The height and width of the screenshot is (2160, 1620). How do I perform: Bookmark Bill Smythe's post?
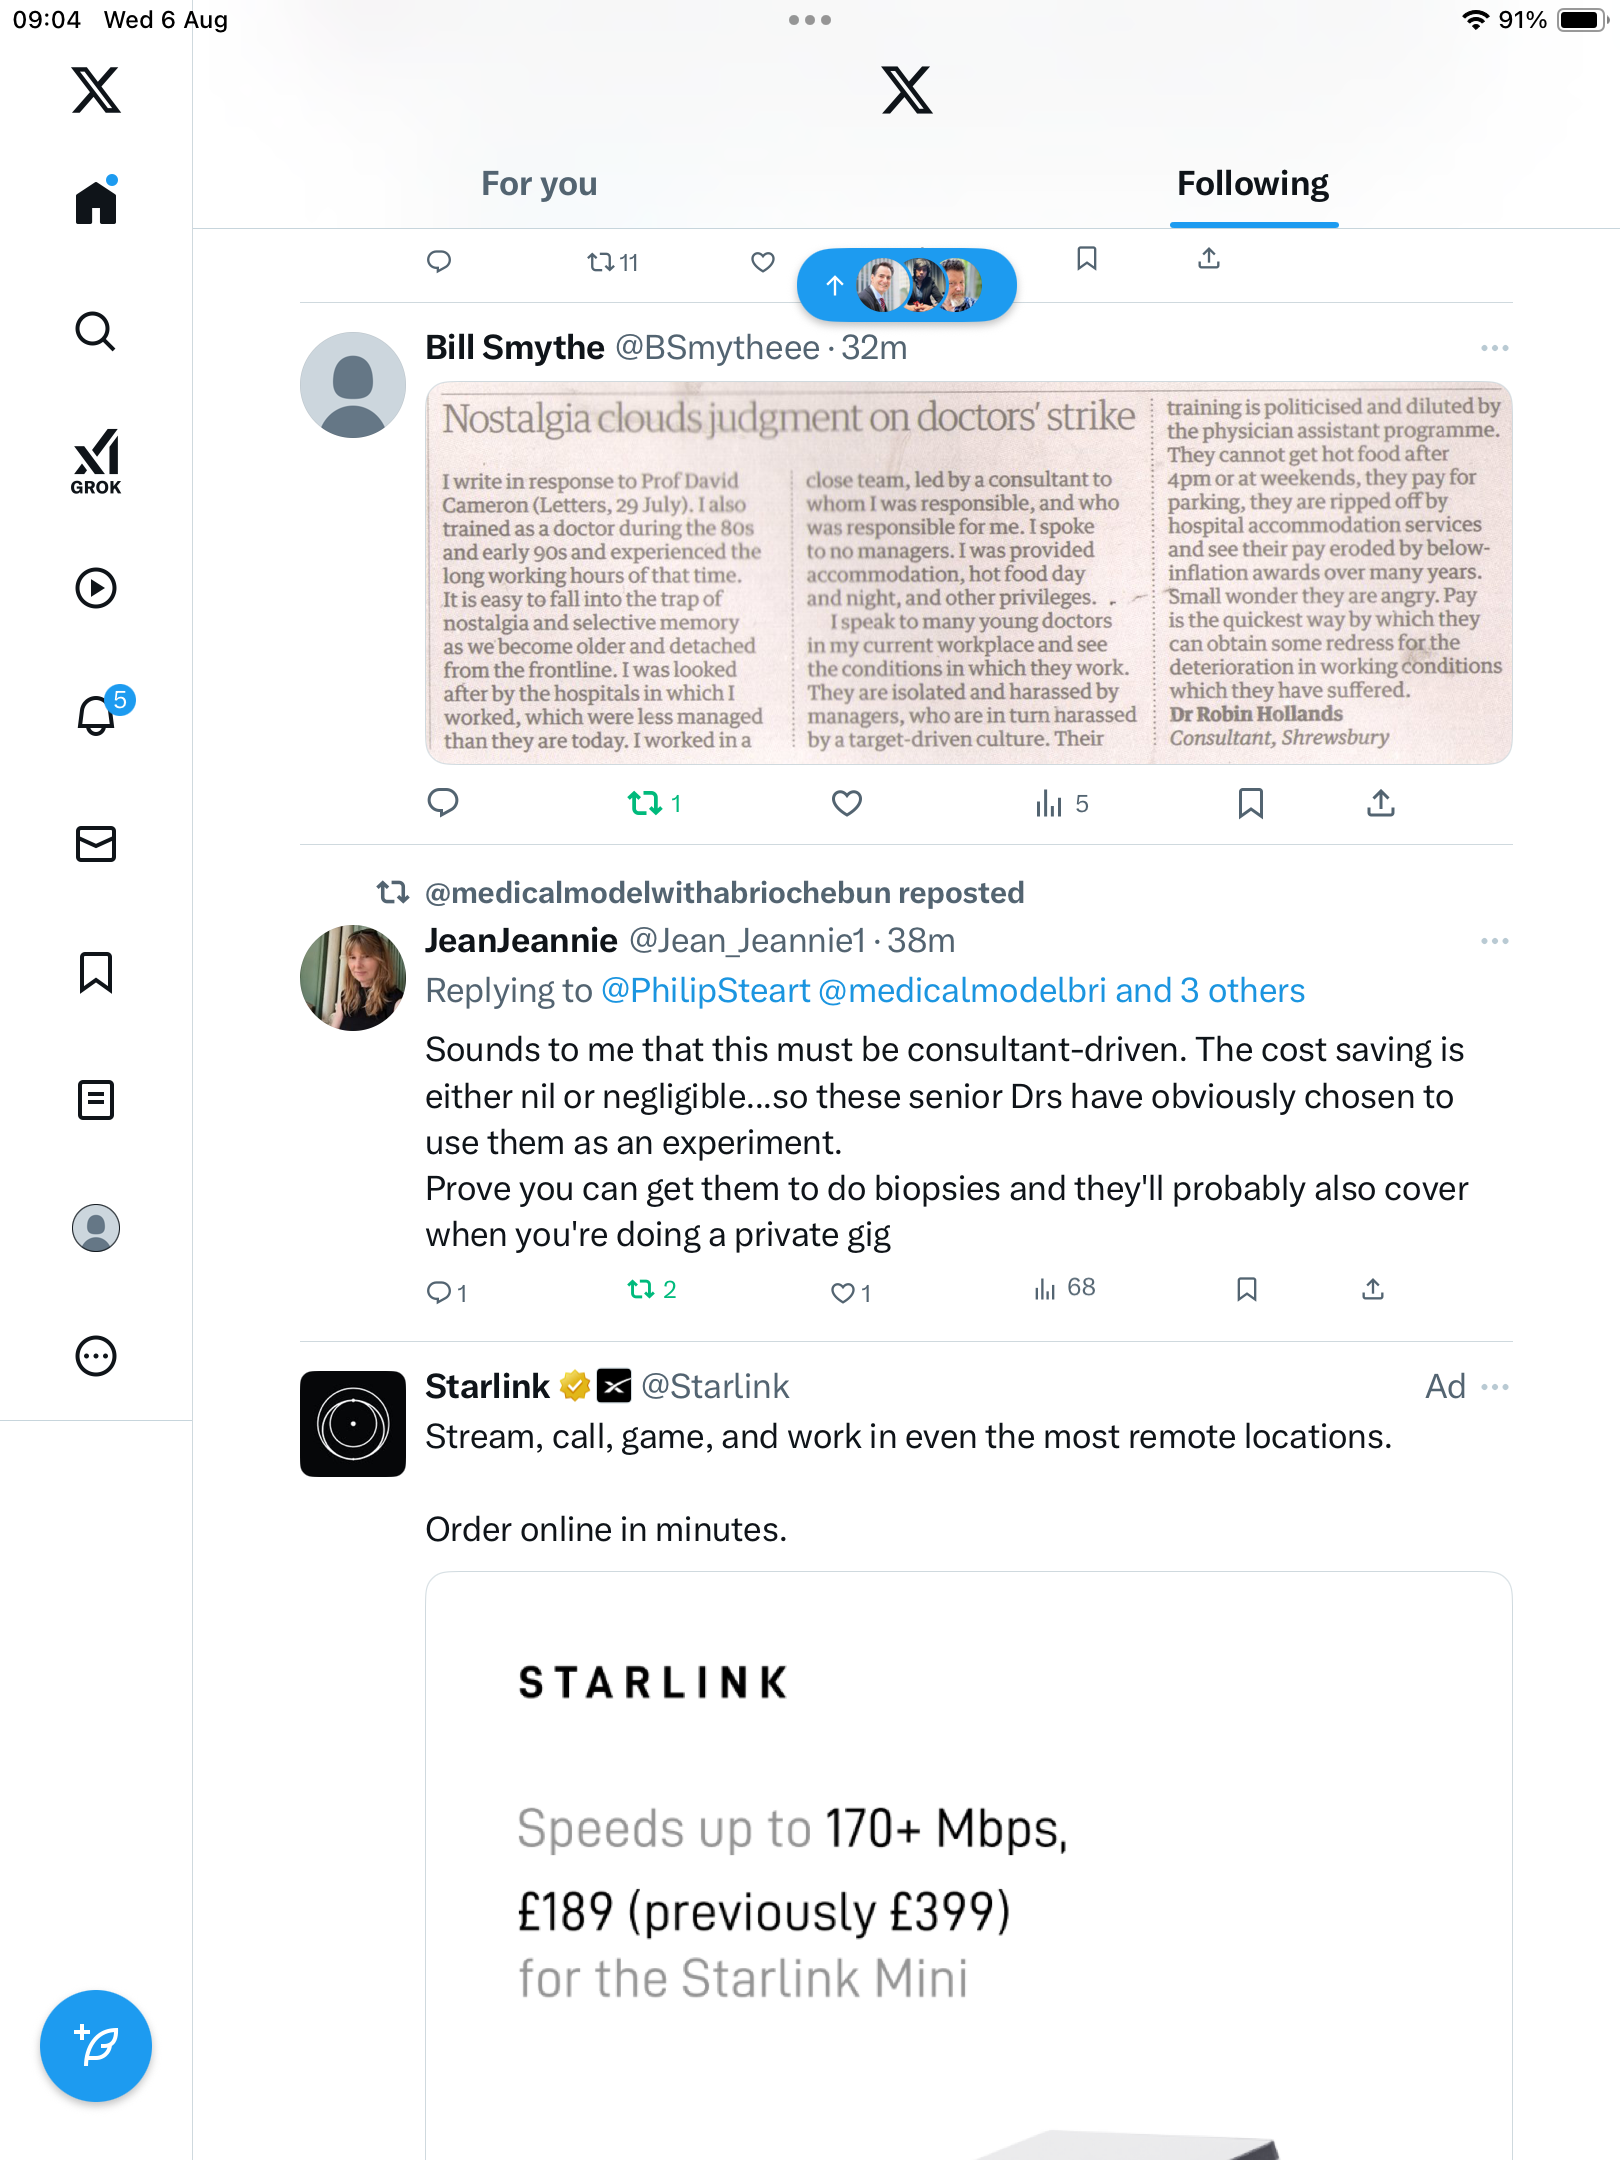(1250, 803)
